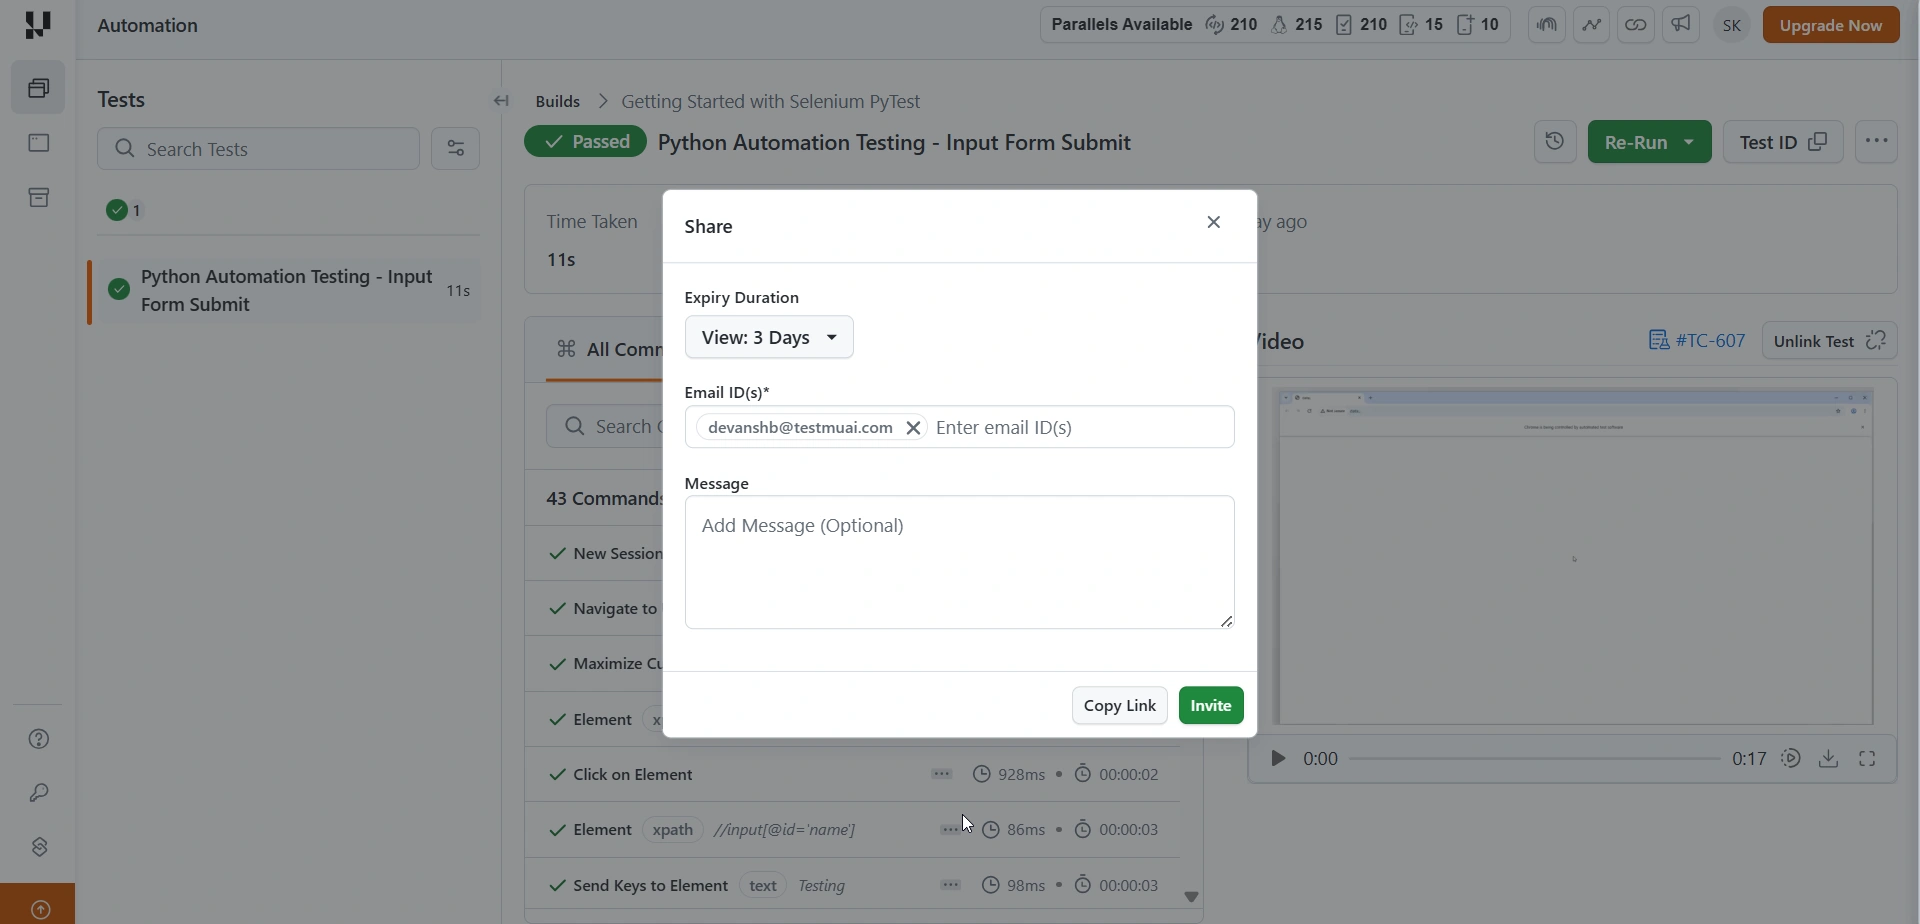This screenshot has width=1920, height=924.
Task: Click the green Invite button
Action: 1211,706
